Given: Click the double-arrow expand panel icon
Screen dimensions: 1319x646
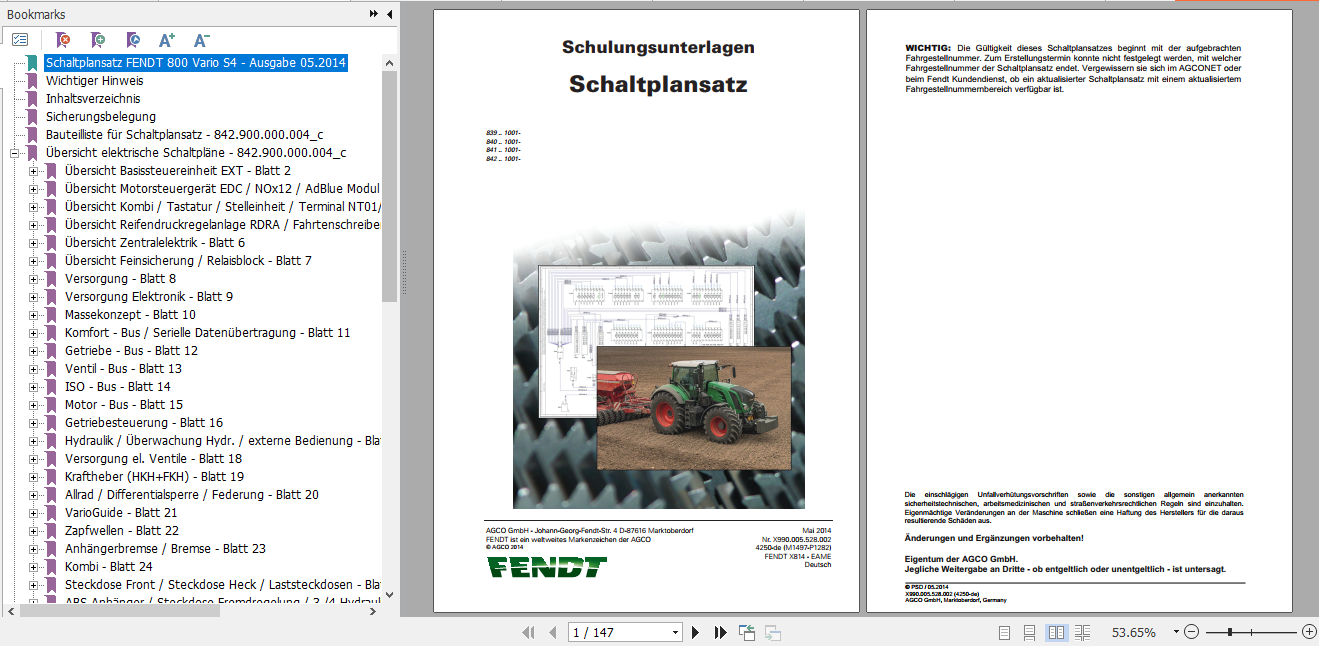Looking at the screenshot, I should [x=374, y=13].
